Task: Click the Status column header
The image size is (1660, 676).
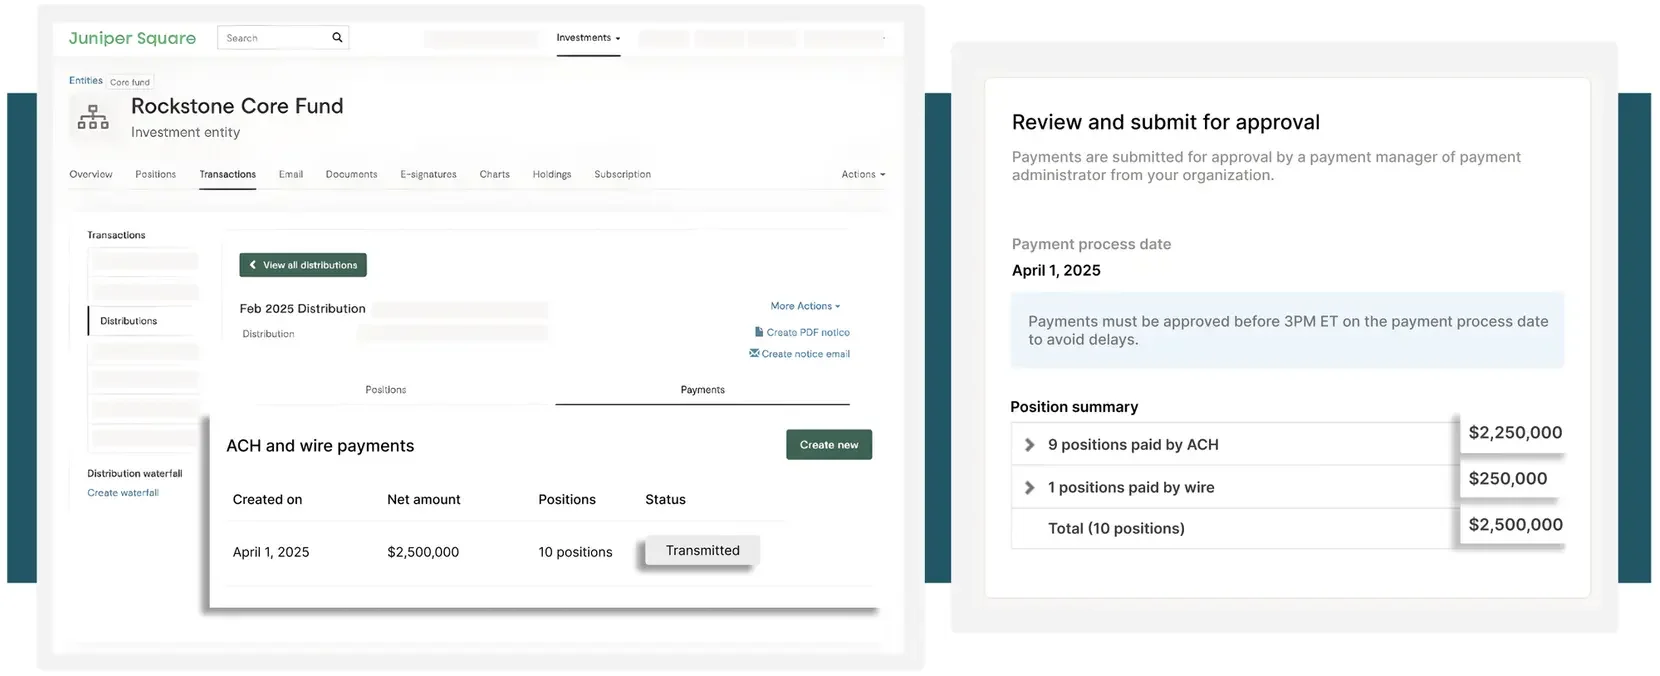Action: 665,500
